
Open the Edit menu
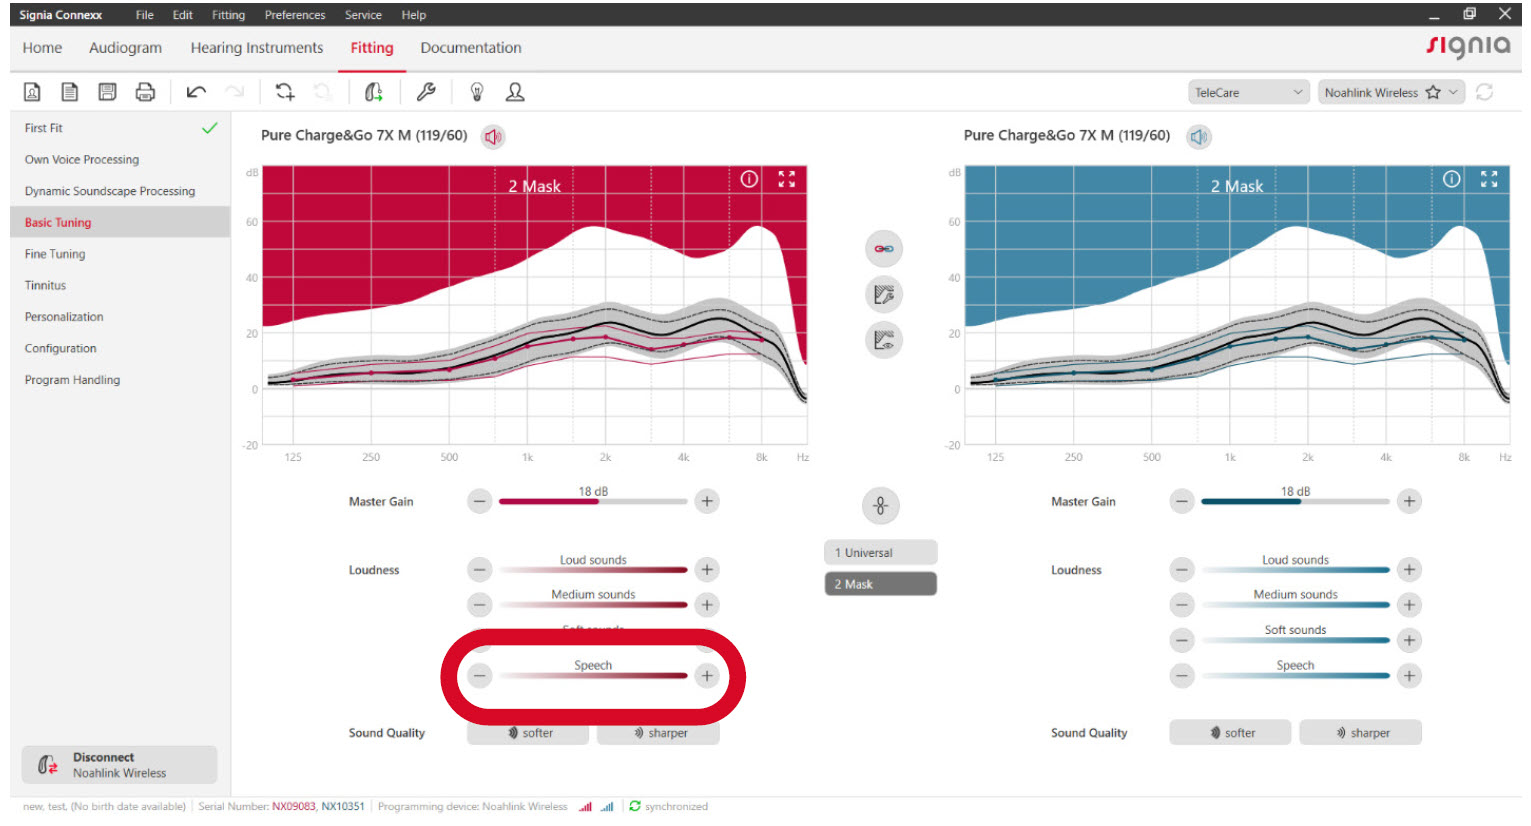(182, 15)
